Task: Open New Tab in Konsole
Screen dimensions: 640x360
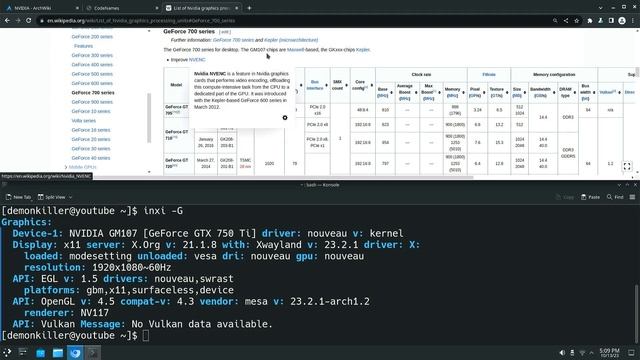Action: [x=18, y=197]
